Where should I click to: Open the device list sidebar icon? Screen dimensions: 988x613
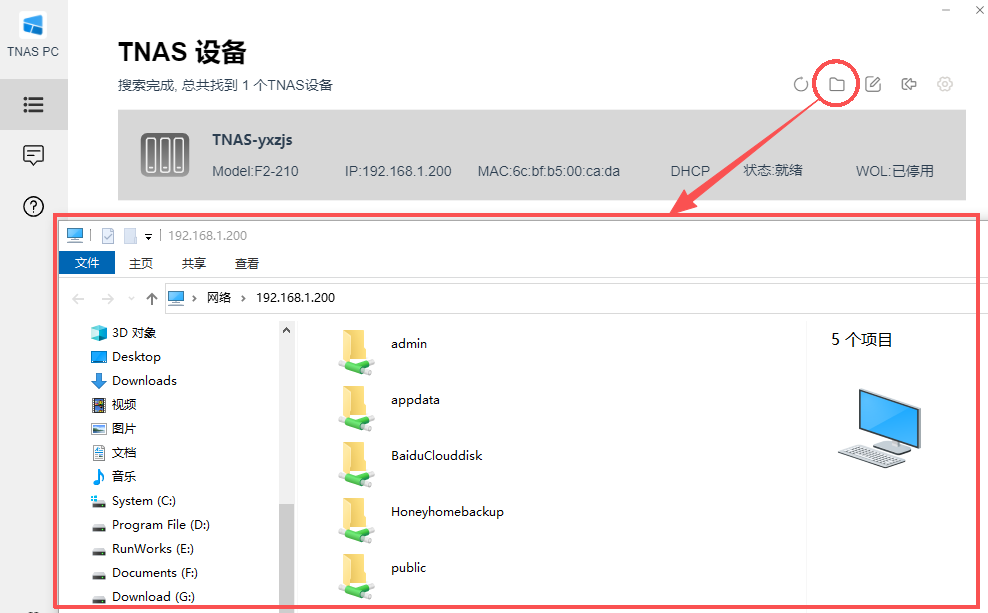[33, 105]
